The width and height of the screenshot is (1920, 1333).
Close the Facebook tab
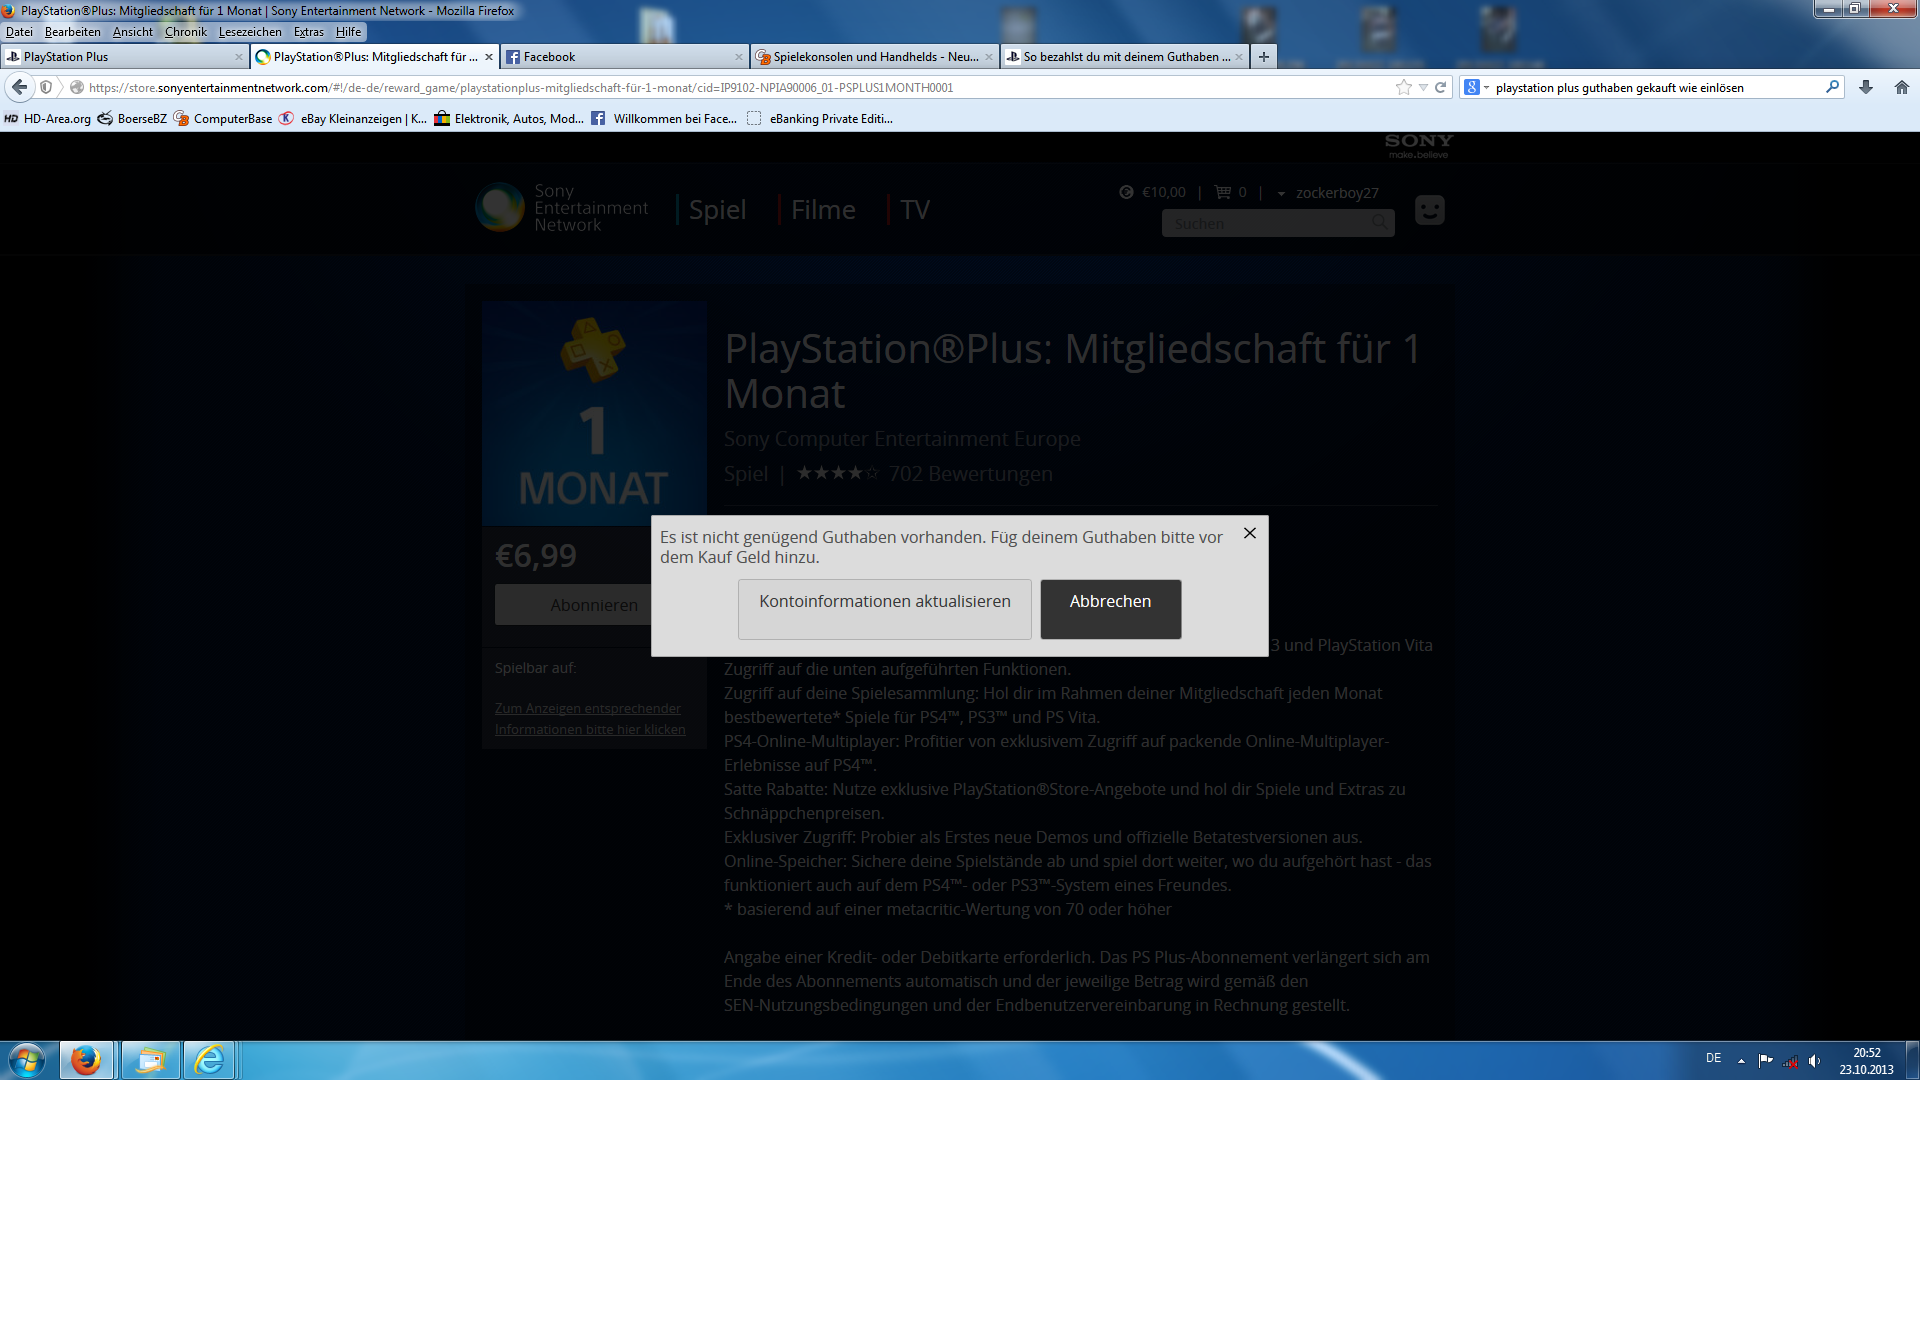pos(739,57)
